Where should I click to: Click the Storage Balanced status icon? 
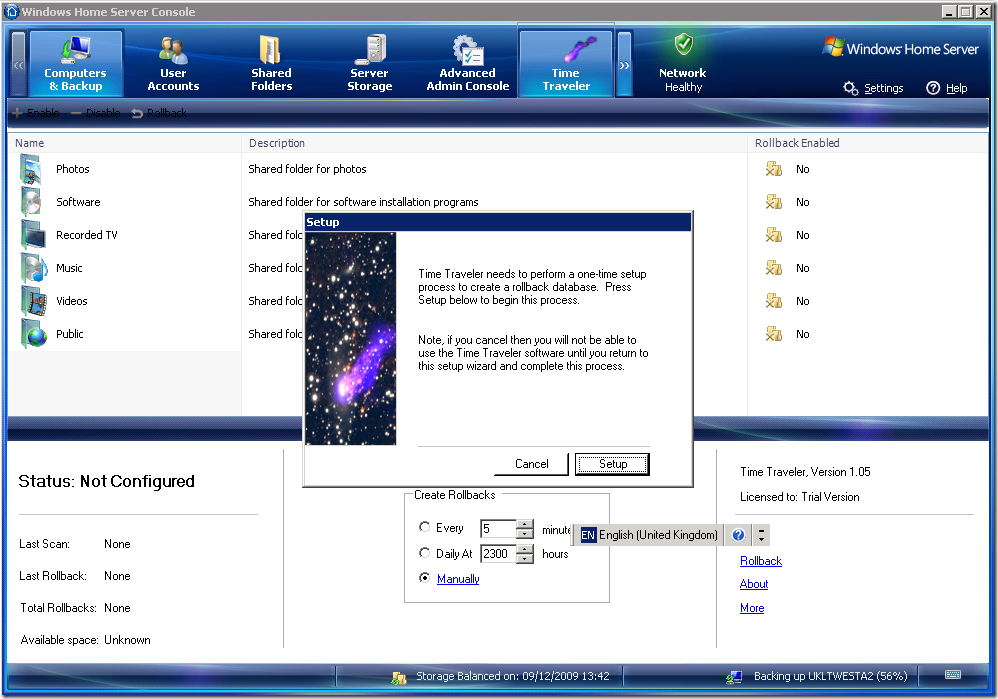[399, 678]
